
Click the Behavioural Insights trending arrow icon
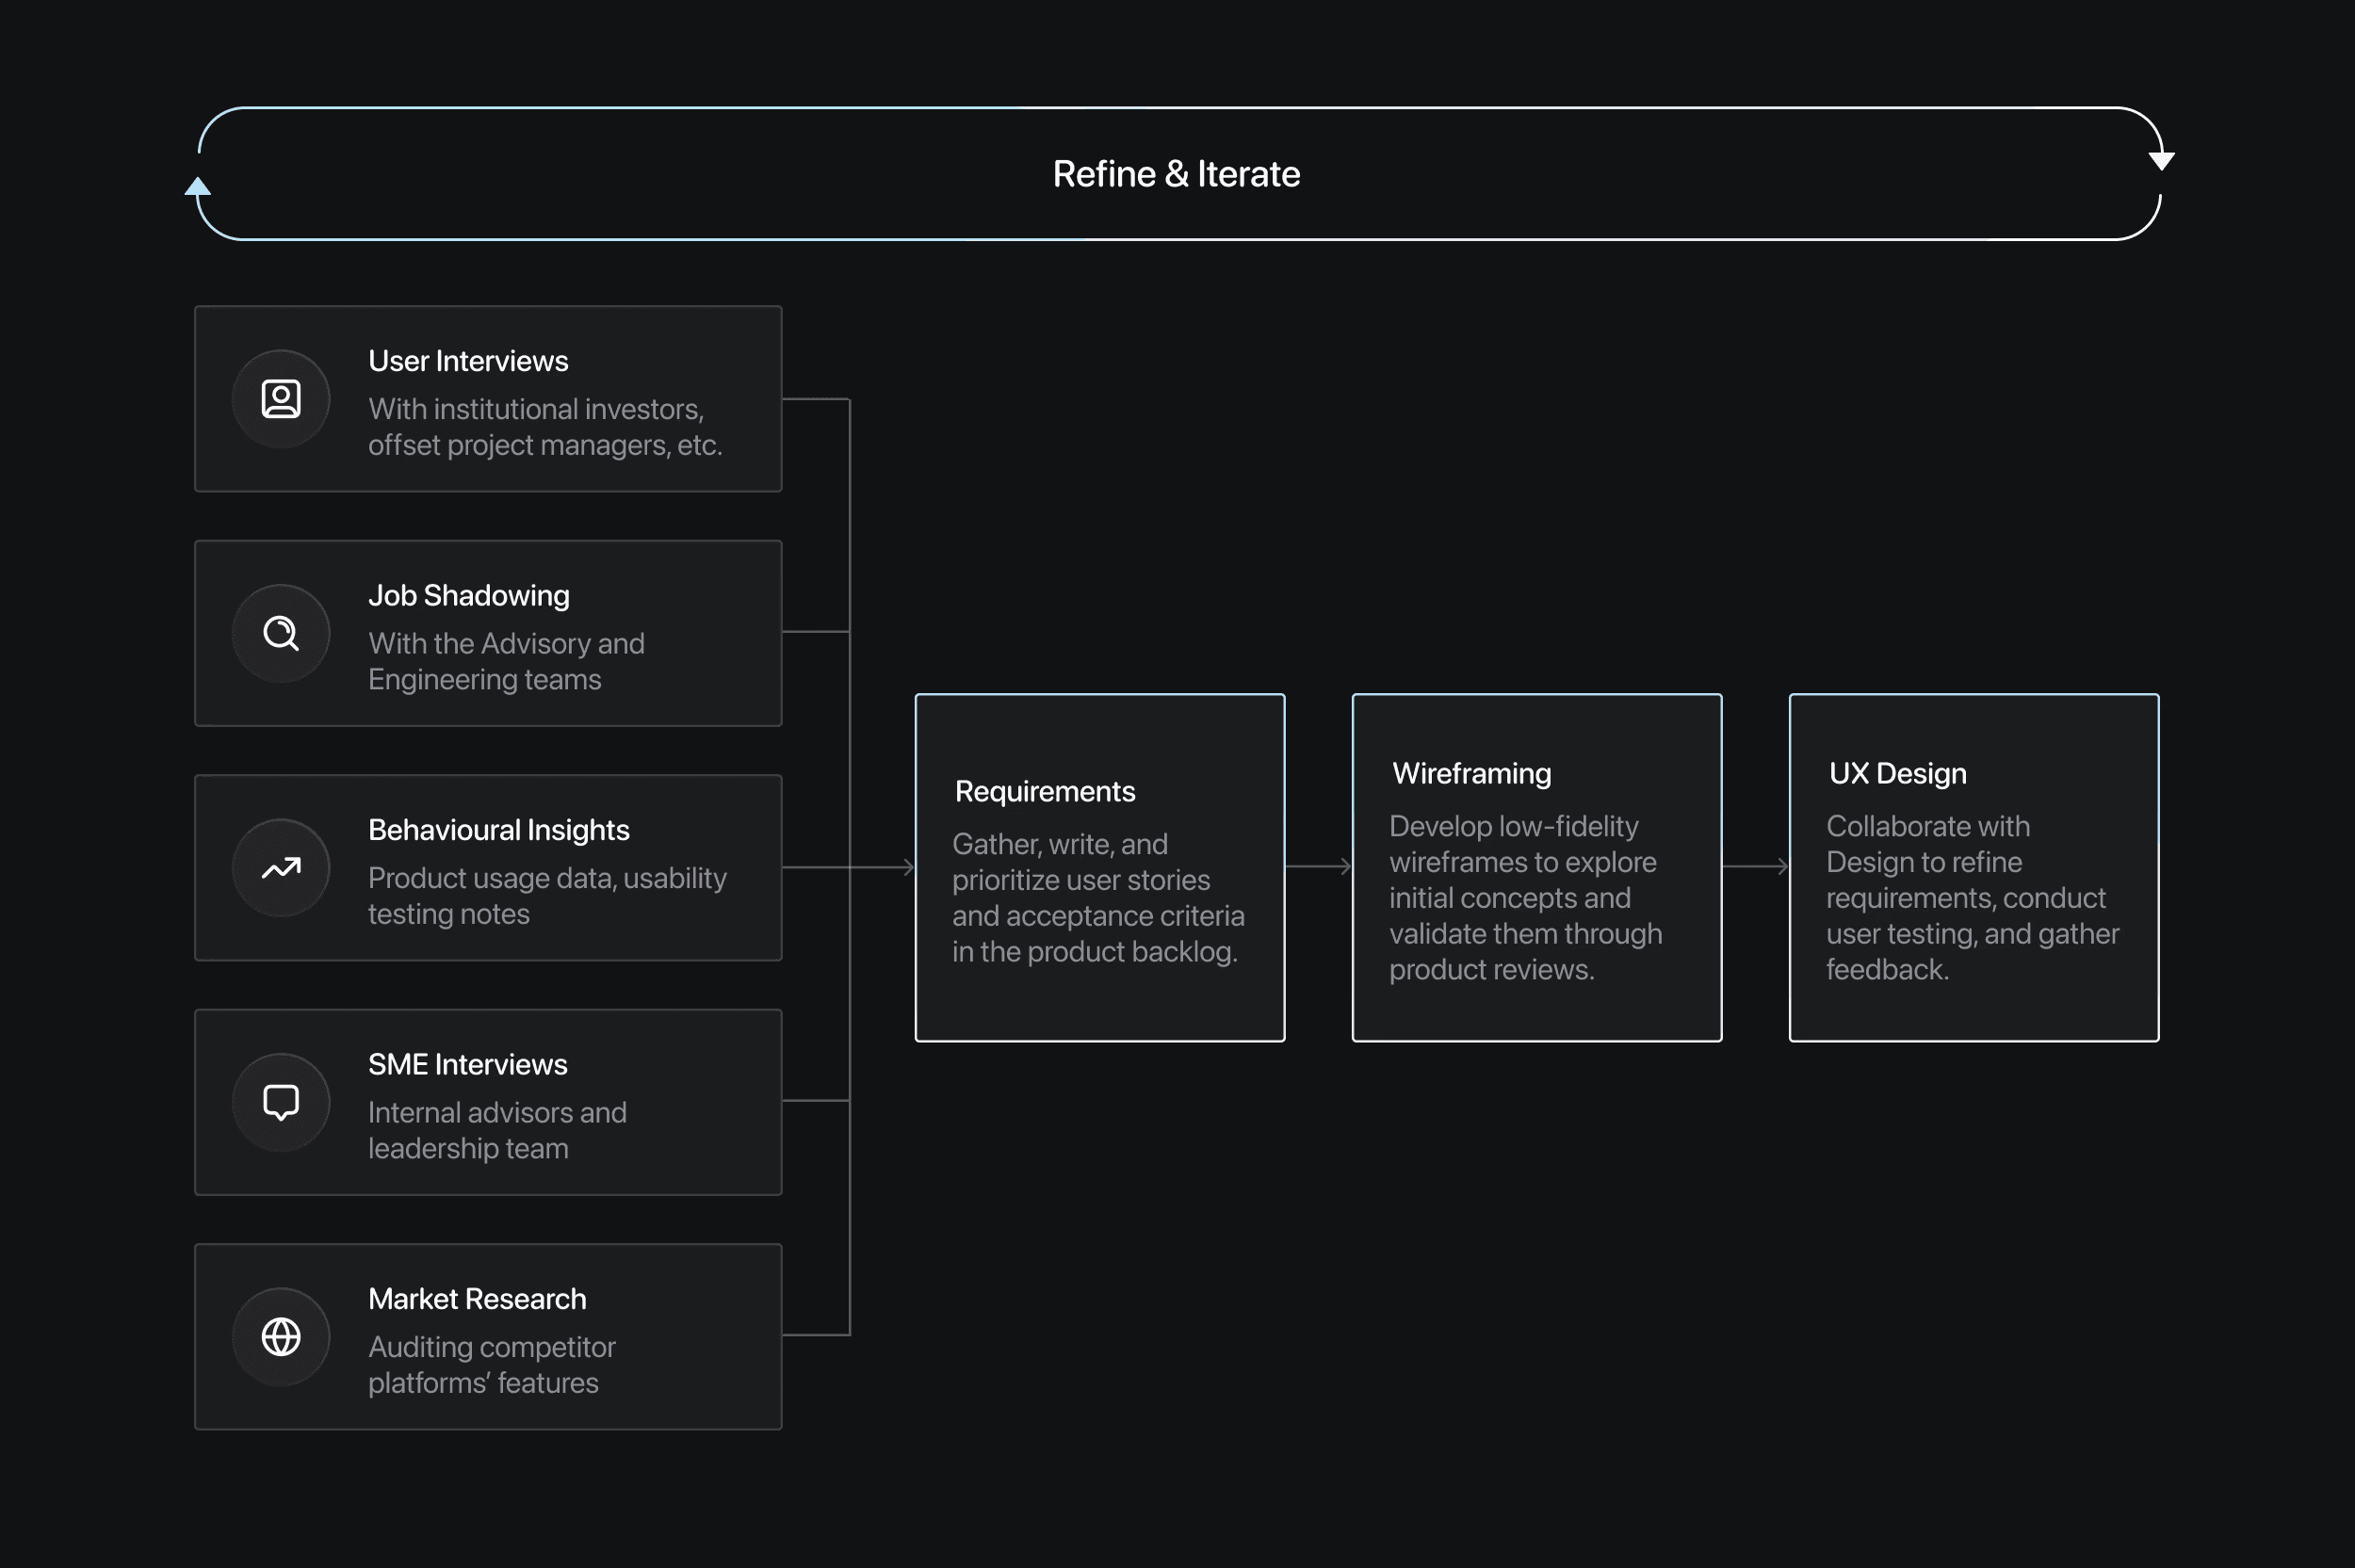[281, 868]
